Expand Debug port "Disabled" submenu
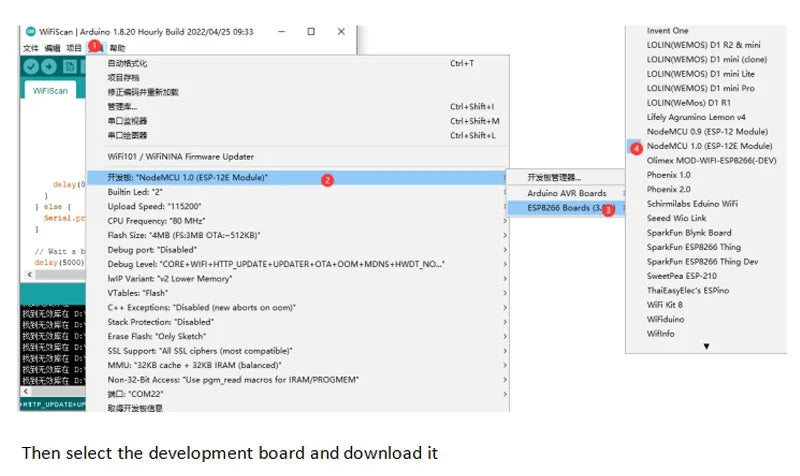The height and width of the screenshot is (476, 800). pyautogui.click(x=297, y=249)
